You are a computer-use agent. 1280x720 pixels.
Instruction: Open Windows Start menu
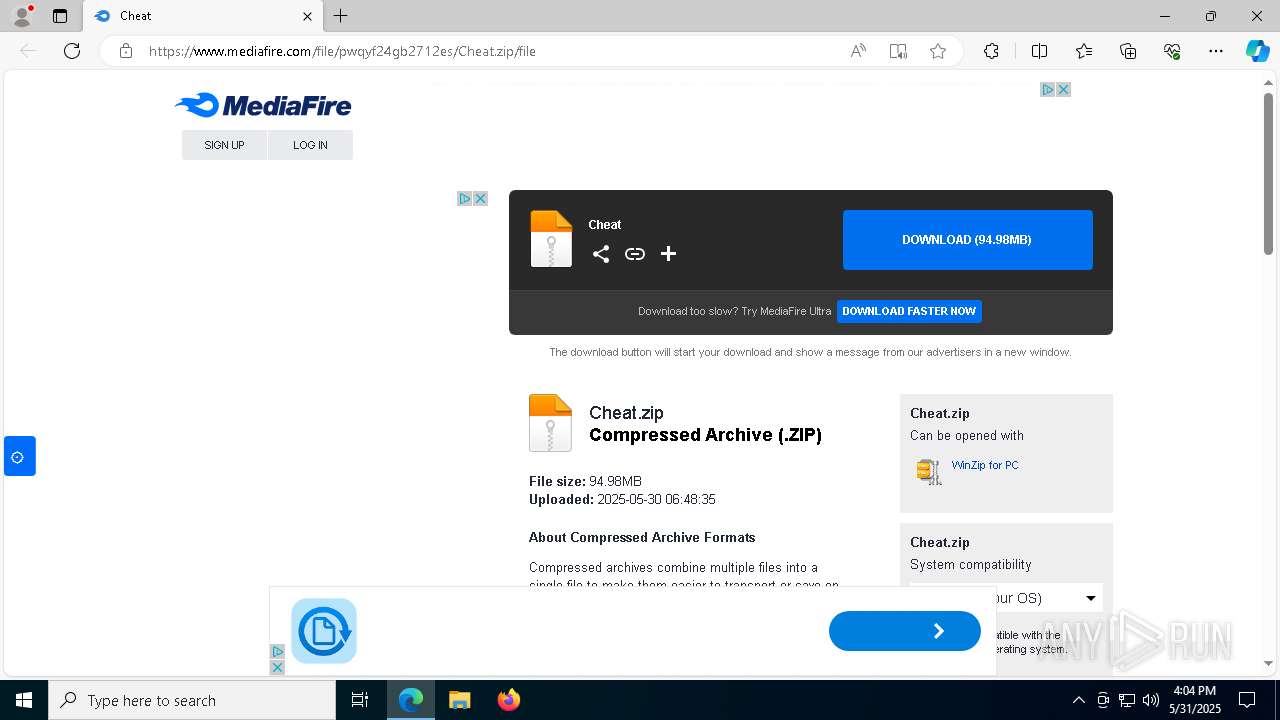click(24, 700)
